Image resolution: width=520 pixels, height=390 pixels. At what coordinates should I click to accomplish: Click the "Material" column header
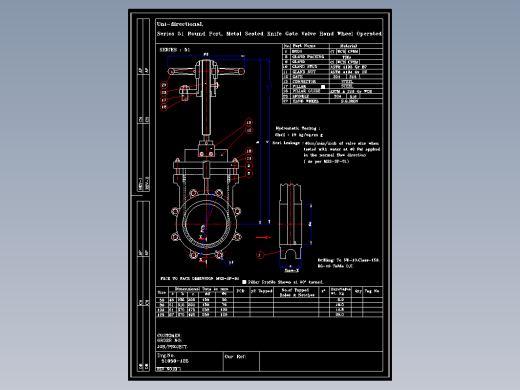[349, 46]
